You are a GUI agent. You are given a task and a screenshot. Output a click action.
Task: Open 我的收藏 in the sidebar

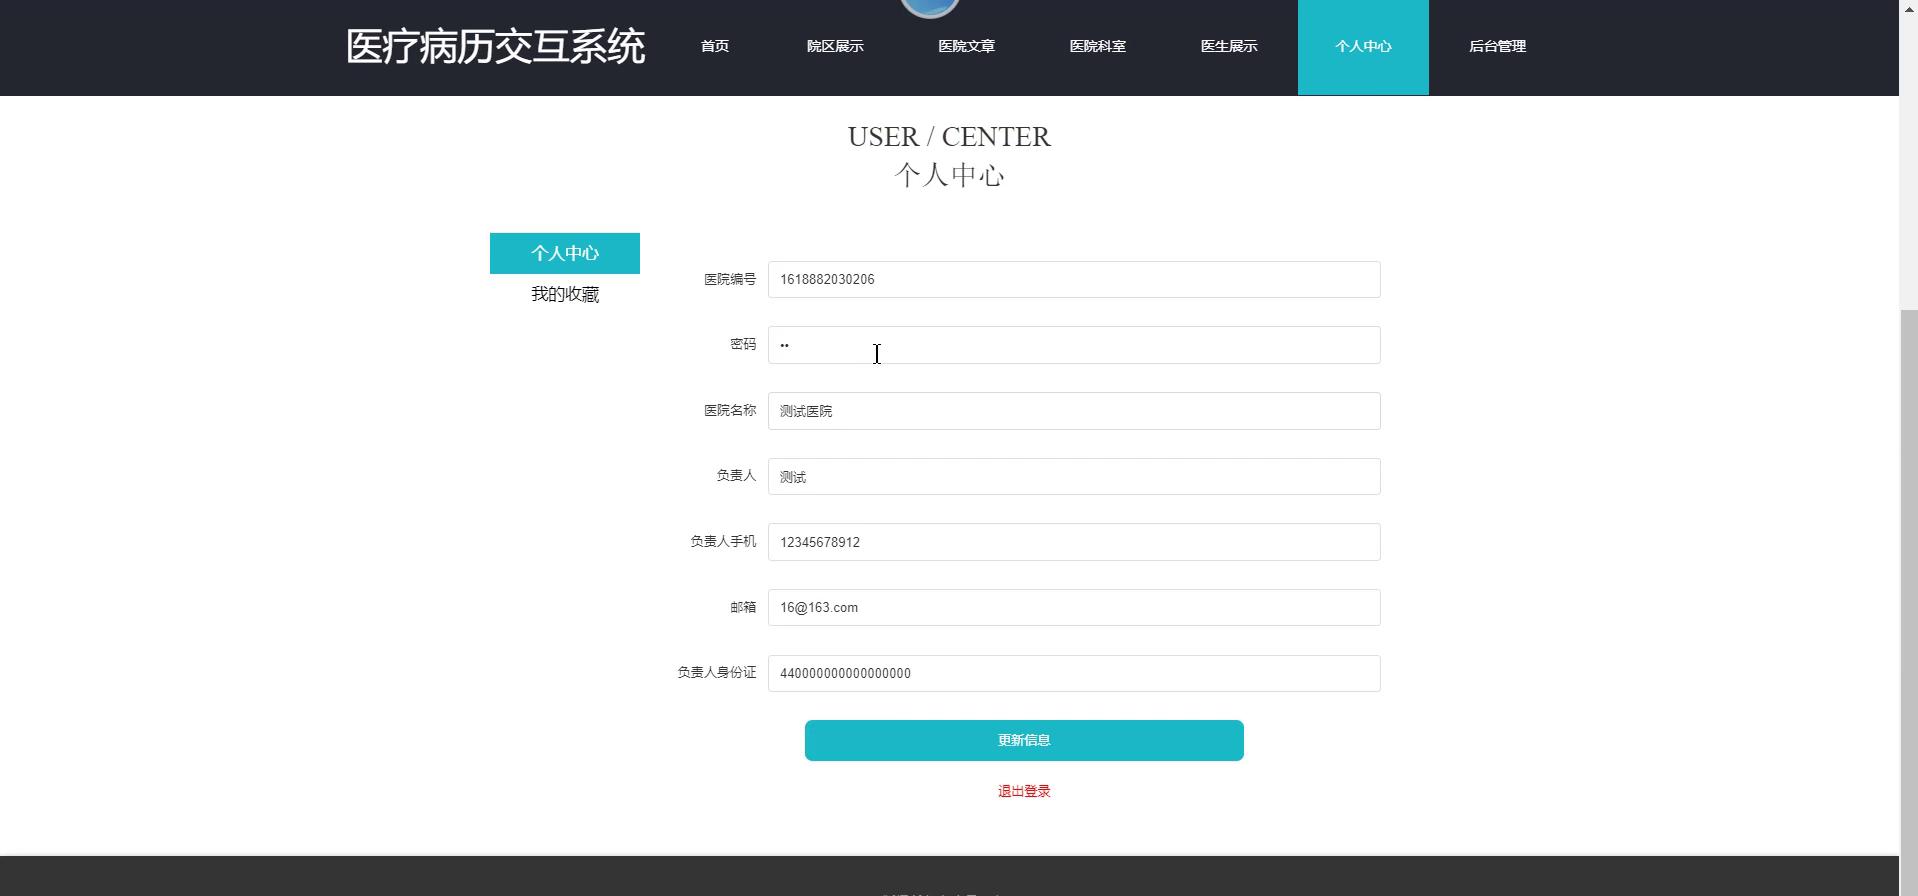565,294
